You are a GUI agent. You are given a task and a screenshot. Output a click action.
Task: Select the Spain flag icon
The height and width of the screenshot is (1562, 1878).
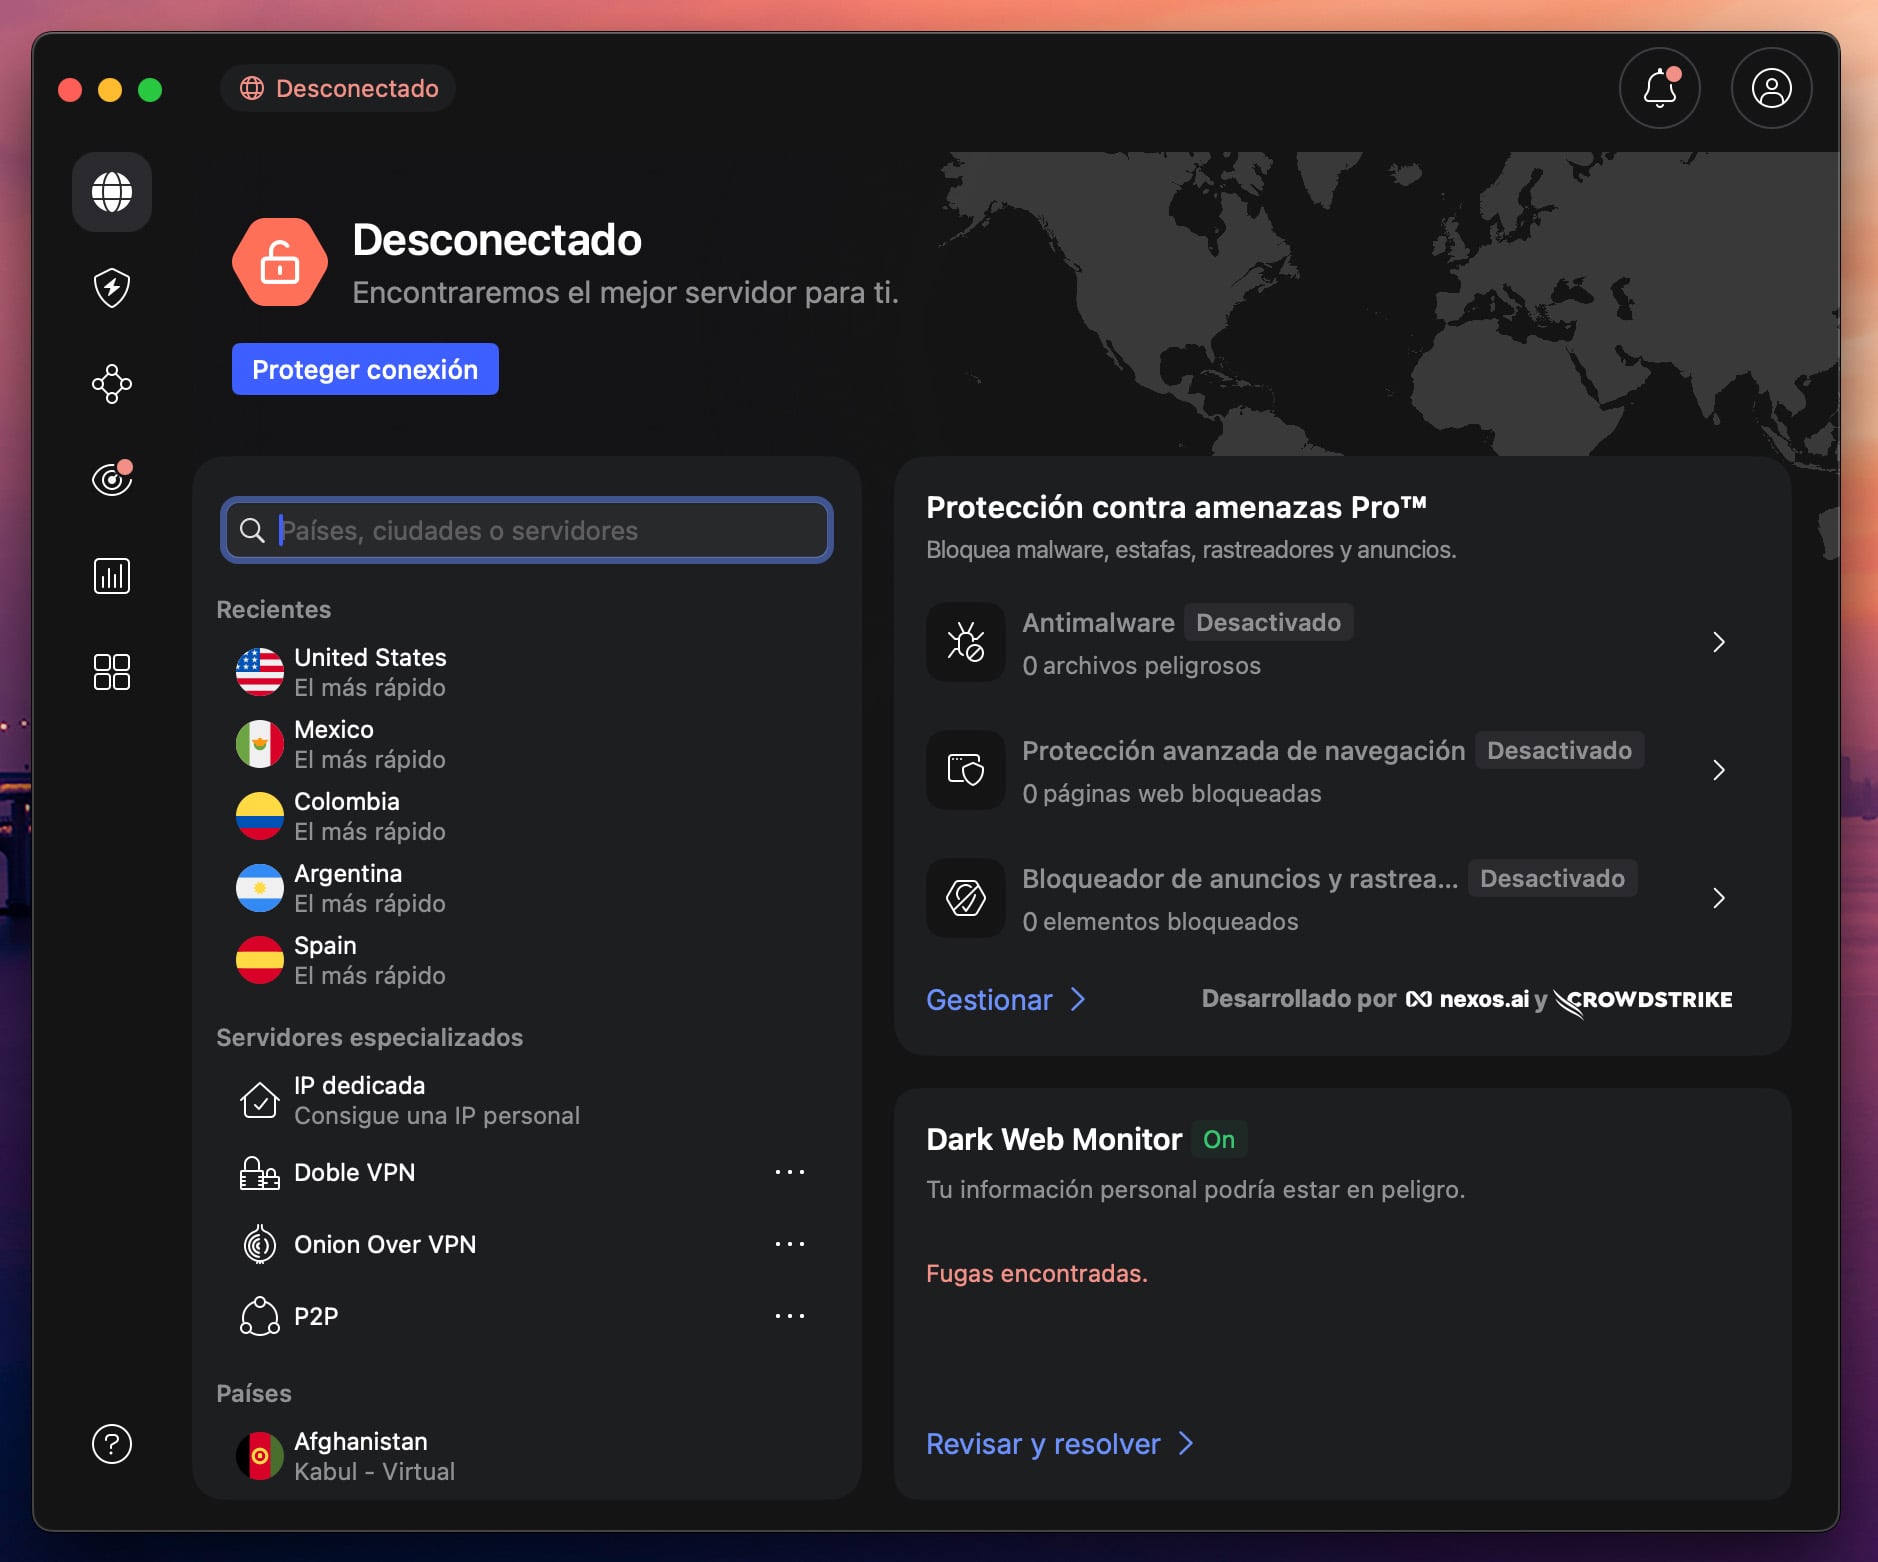[260, 960]
